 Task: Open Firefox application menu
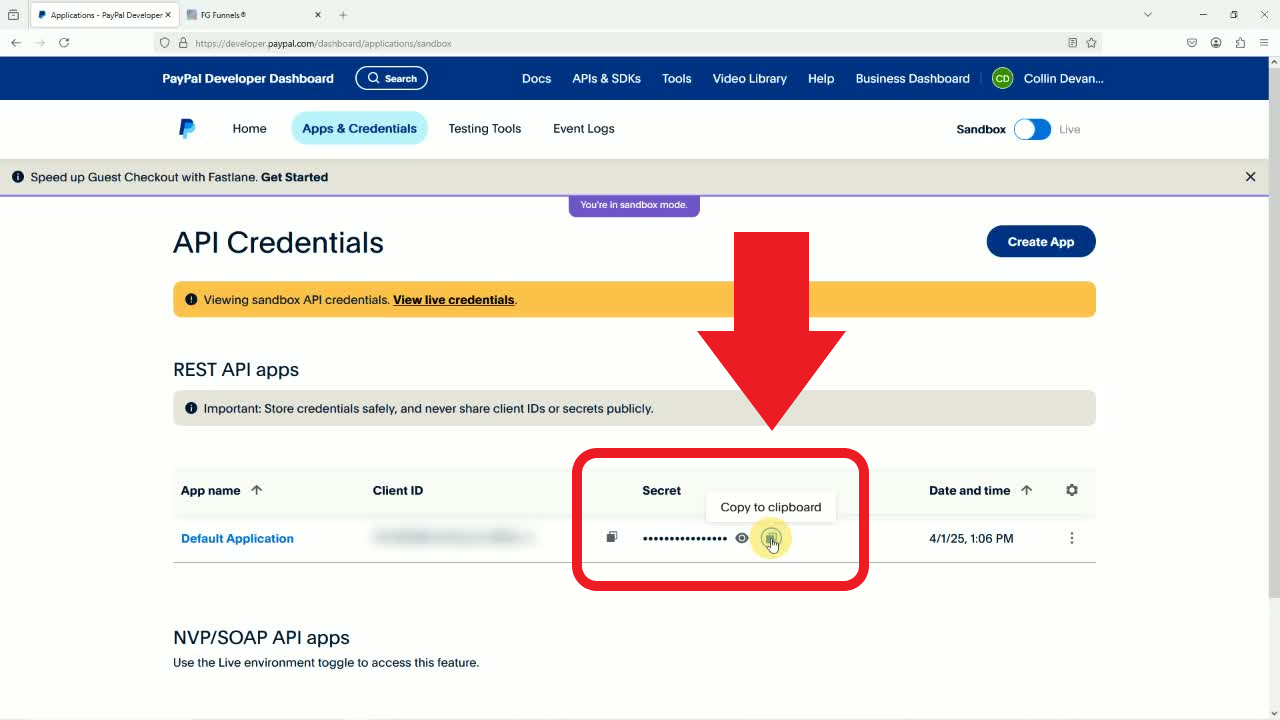pyautogui.click(x=1264, y=43)
